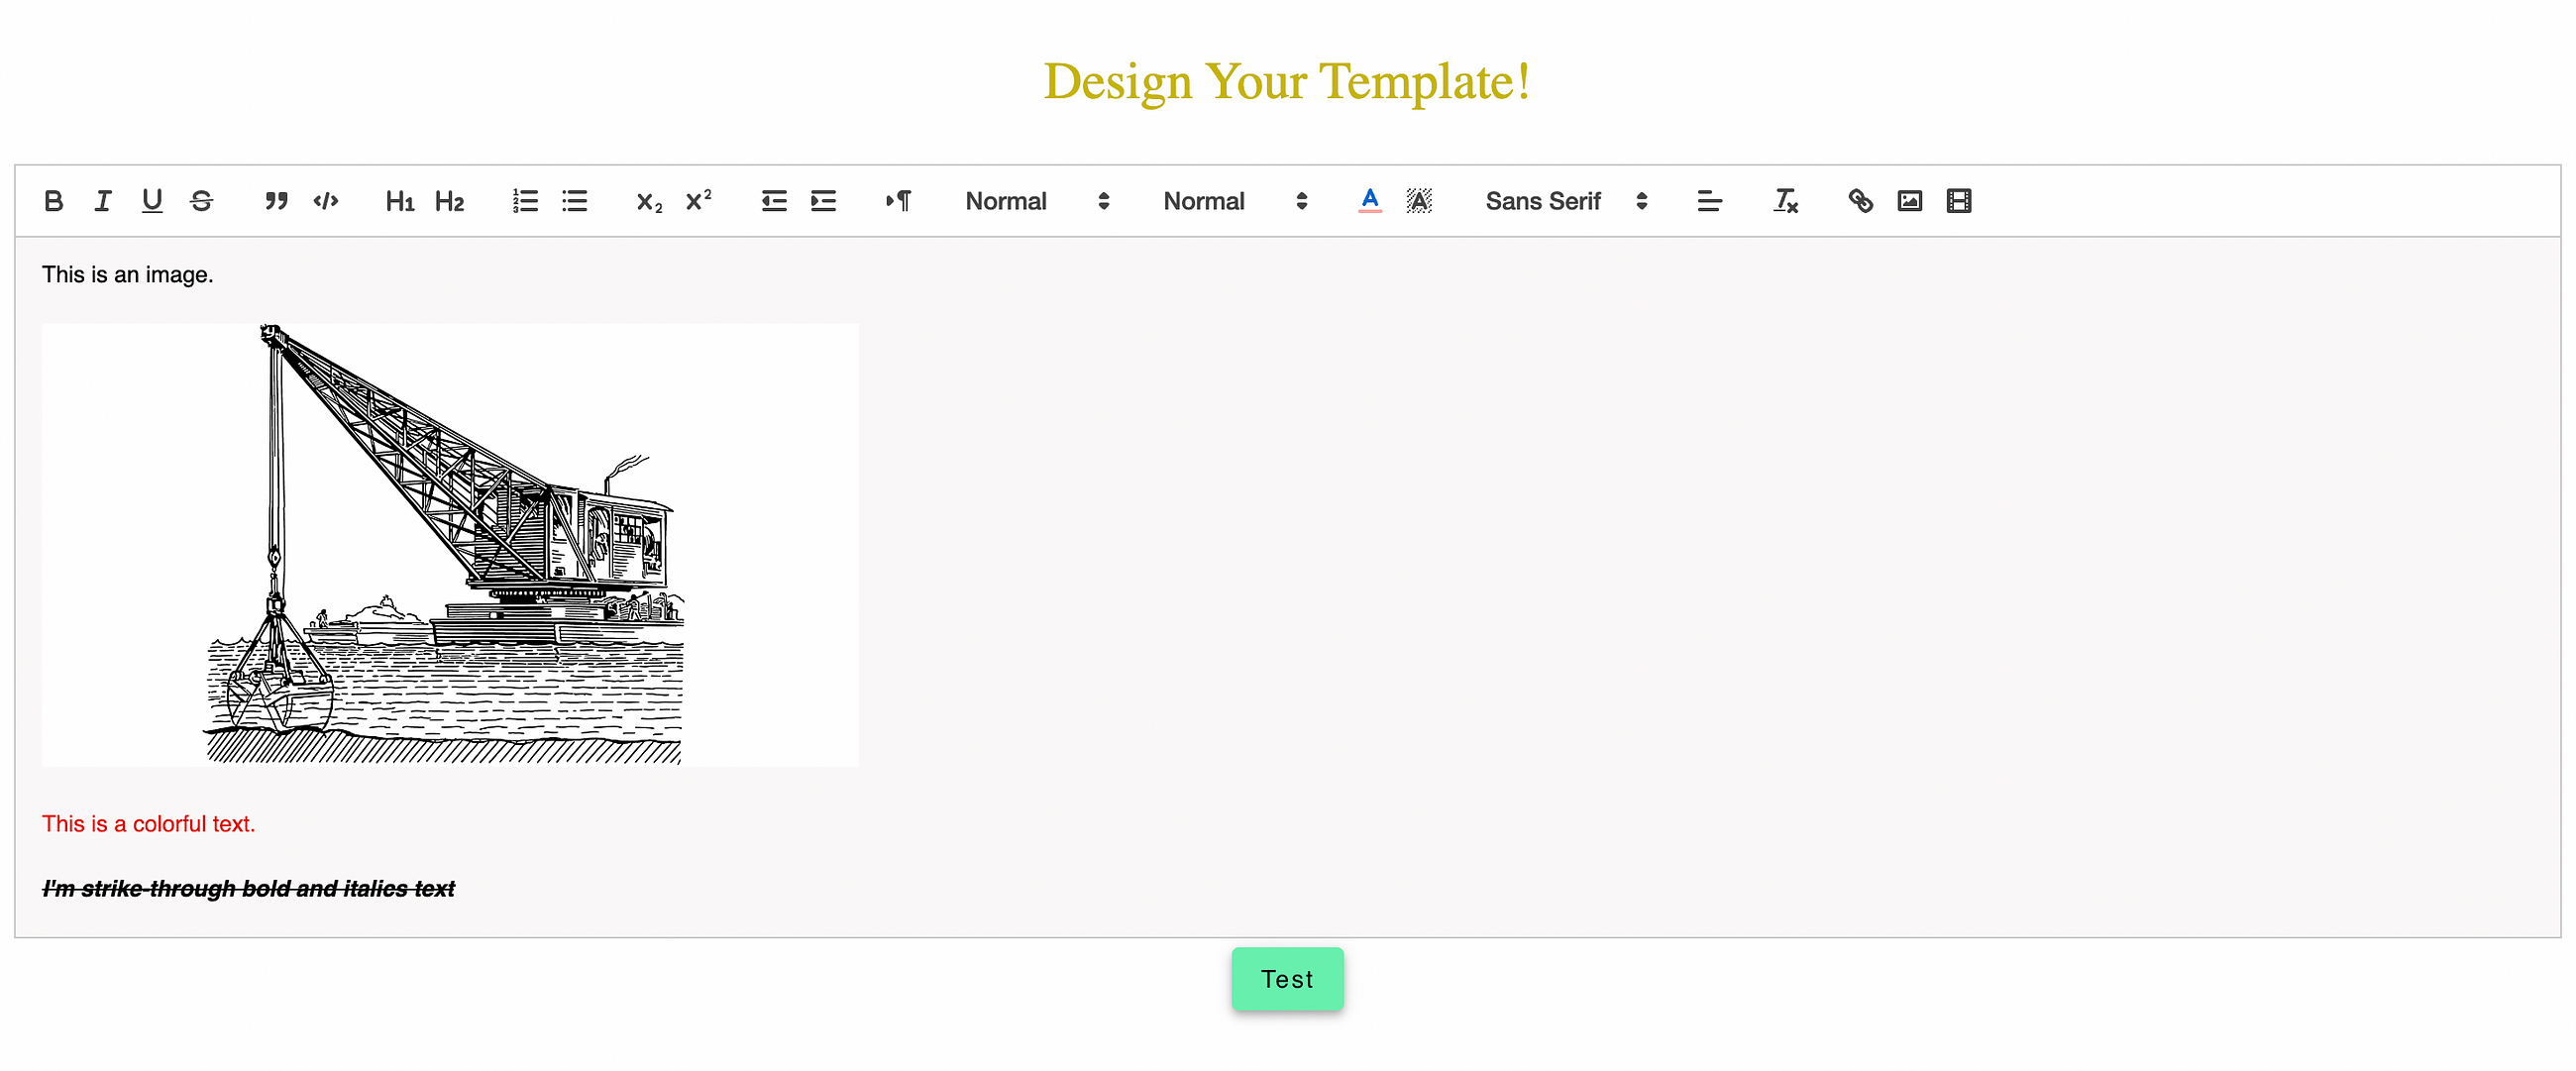Viewport: 2576px width, 1071px height.
Task: Enable italic formatting
Action: [102, 199]
